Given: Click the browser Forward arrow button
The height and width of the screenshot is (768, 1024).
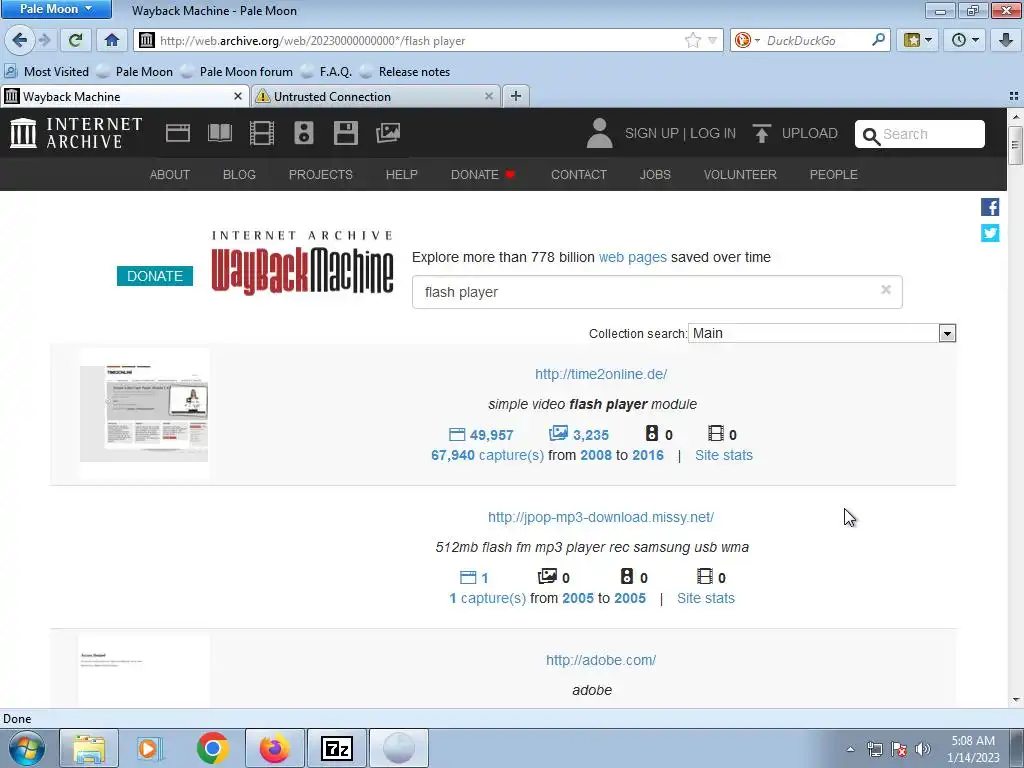Looking at the screenshot, I should (x=44, y=40).
